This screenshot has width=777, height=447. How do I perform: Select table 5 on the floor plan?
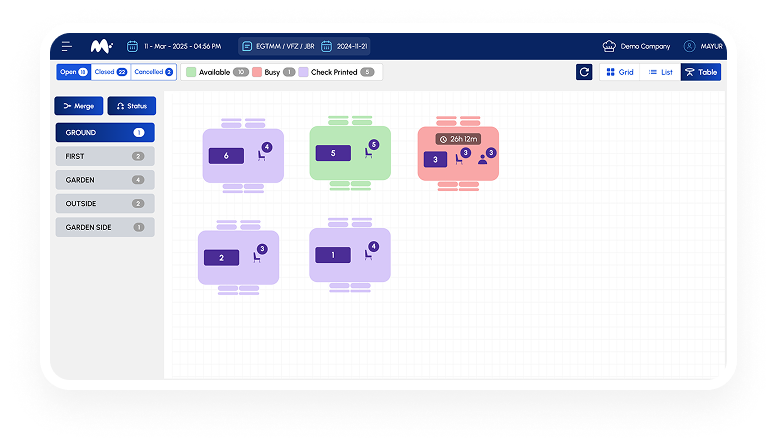(x=333, y=153)
